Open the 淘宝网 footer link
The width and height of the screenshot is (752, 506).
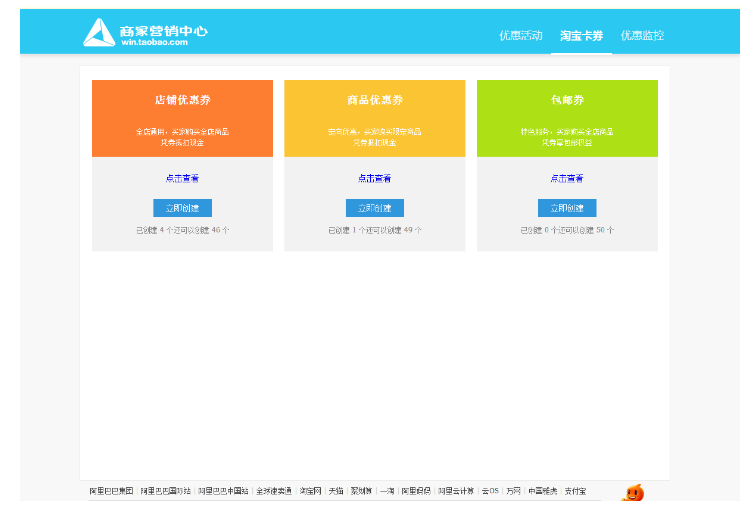[310, 491]
